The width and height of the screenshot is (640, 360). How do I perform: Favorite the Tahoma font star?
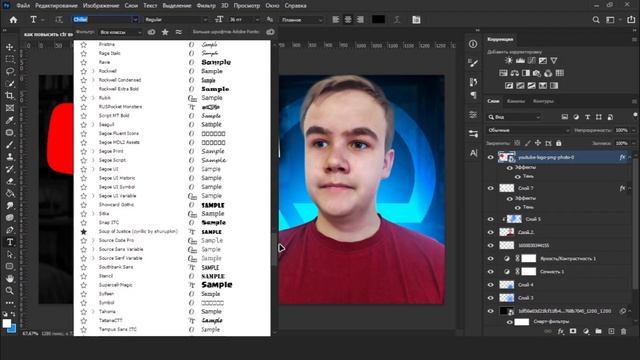(x=84, y=311)
